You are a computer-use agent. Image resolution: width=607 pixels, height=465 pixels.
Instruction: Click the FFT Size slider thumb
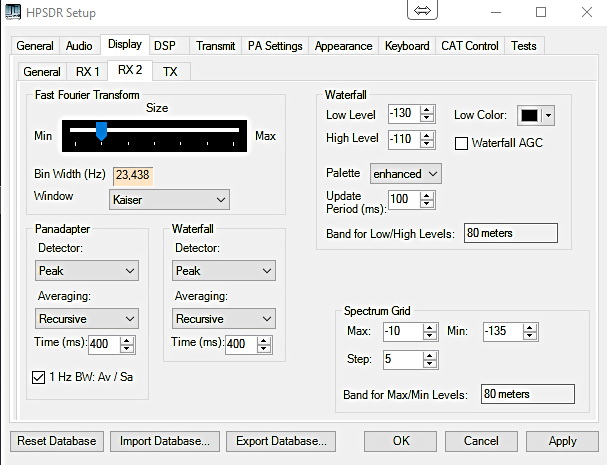[x=101, y=131]
